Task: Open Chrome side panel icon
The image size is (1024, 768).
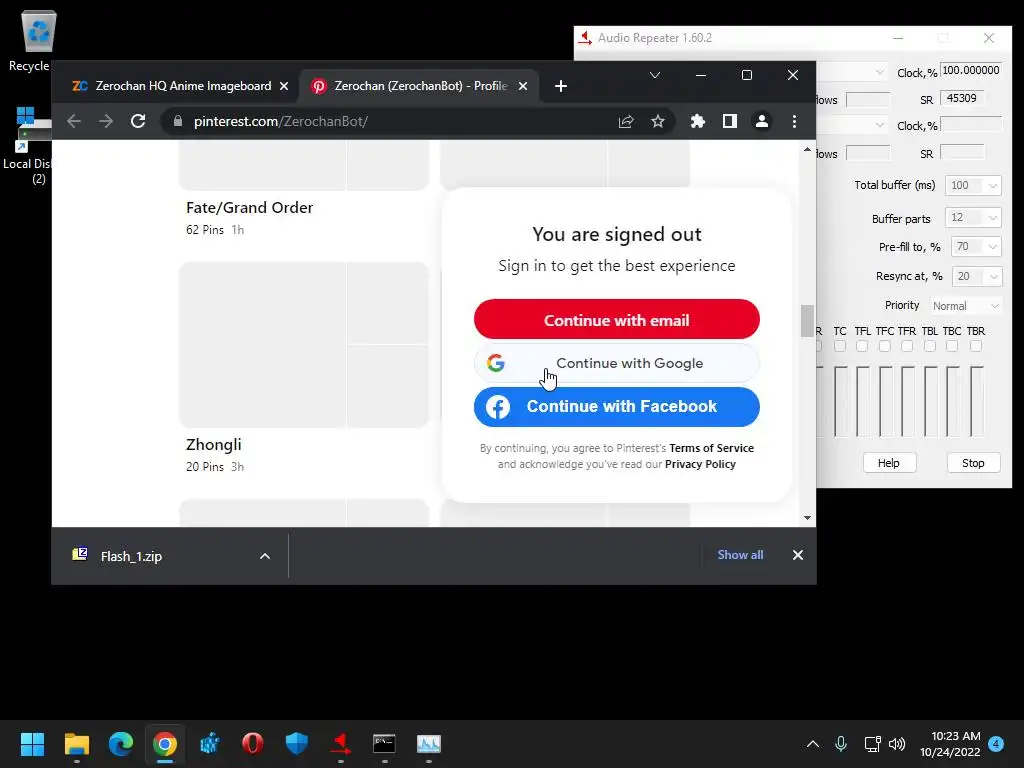Action: [x=729, y=121]
